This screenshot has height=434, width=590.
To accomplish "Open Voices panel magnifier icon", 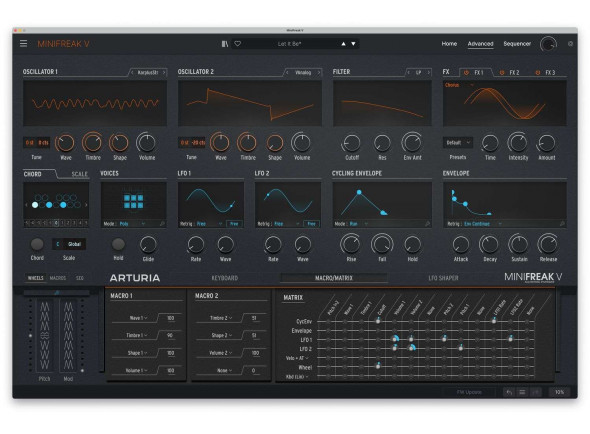I will [x=162, y=224].
